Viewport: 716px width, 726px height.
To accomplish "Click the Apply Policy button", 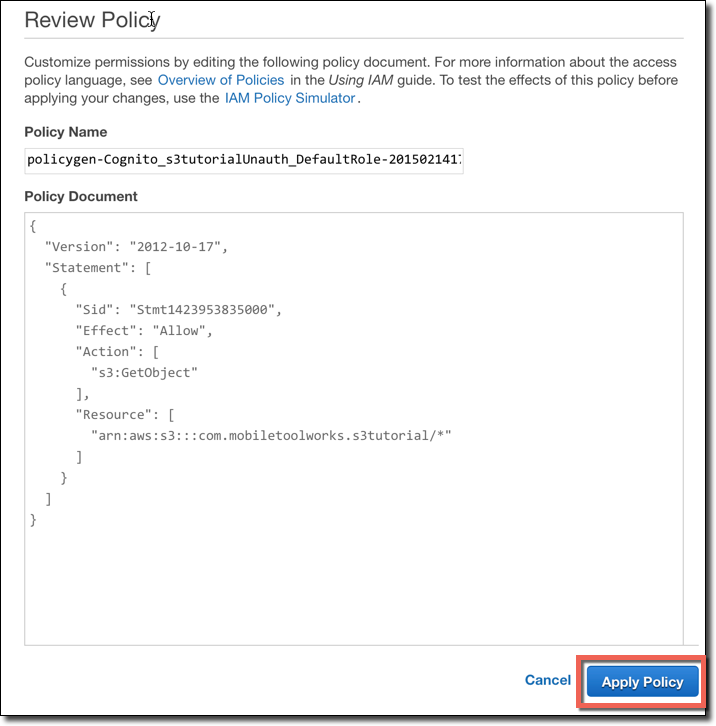I will pyautogui.click(x=642, y=681).
